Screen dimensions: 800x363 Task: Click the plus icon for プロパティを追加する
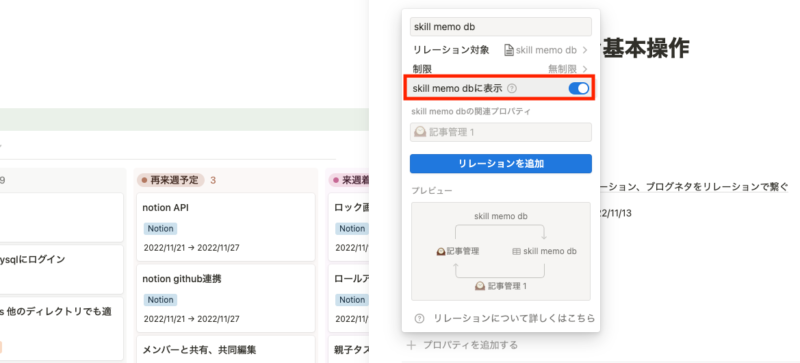click(411, 345)
